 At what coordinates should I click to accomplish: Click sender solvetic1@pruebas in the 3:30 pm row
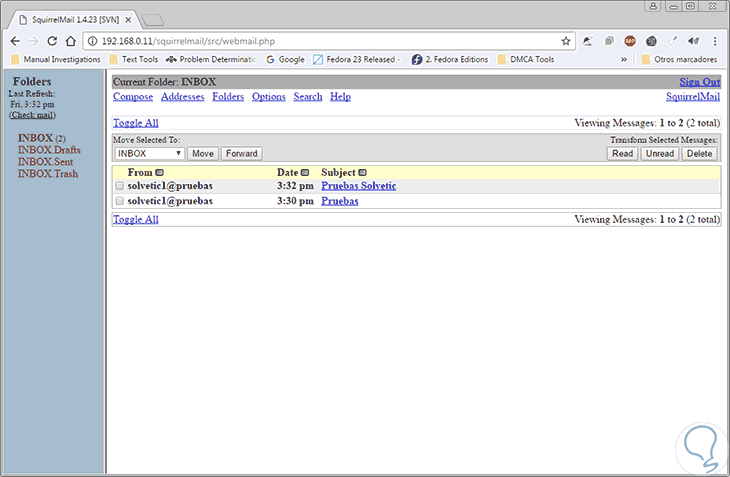click(x=170, y=201)
